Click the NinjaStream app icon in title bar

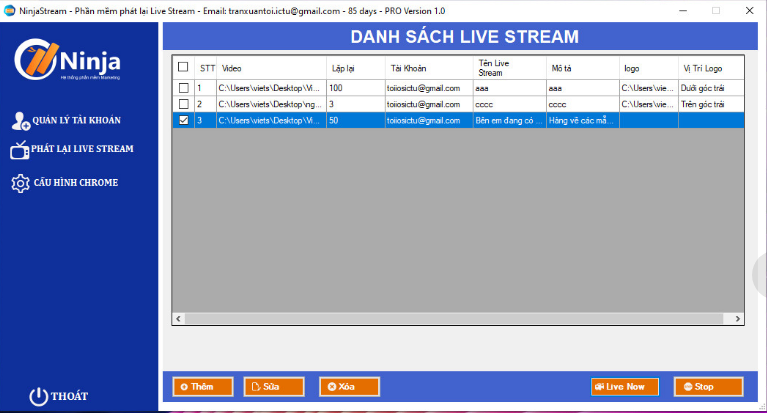pos(9,11)
